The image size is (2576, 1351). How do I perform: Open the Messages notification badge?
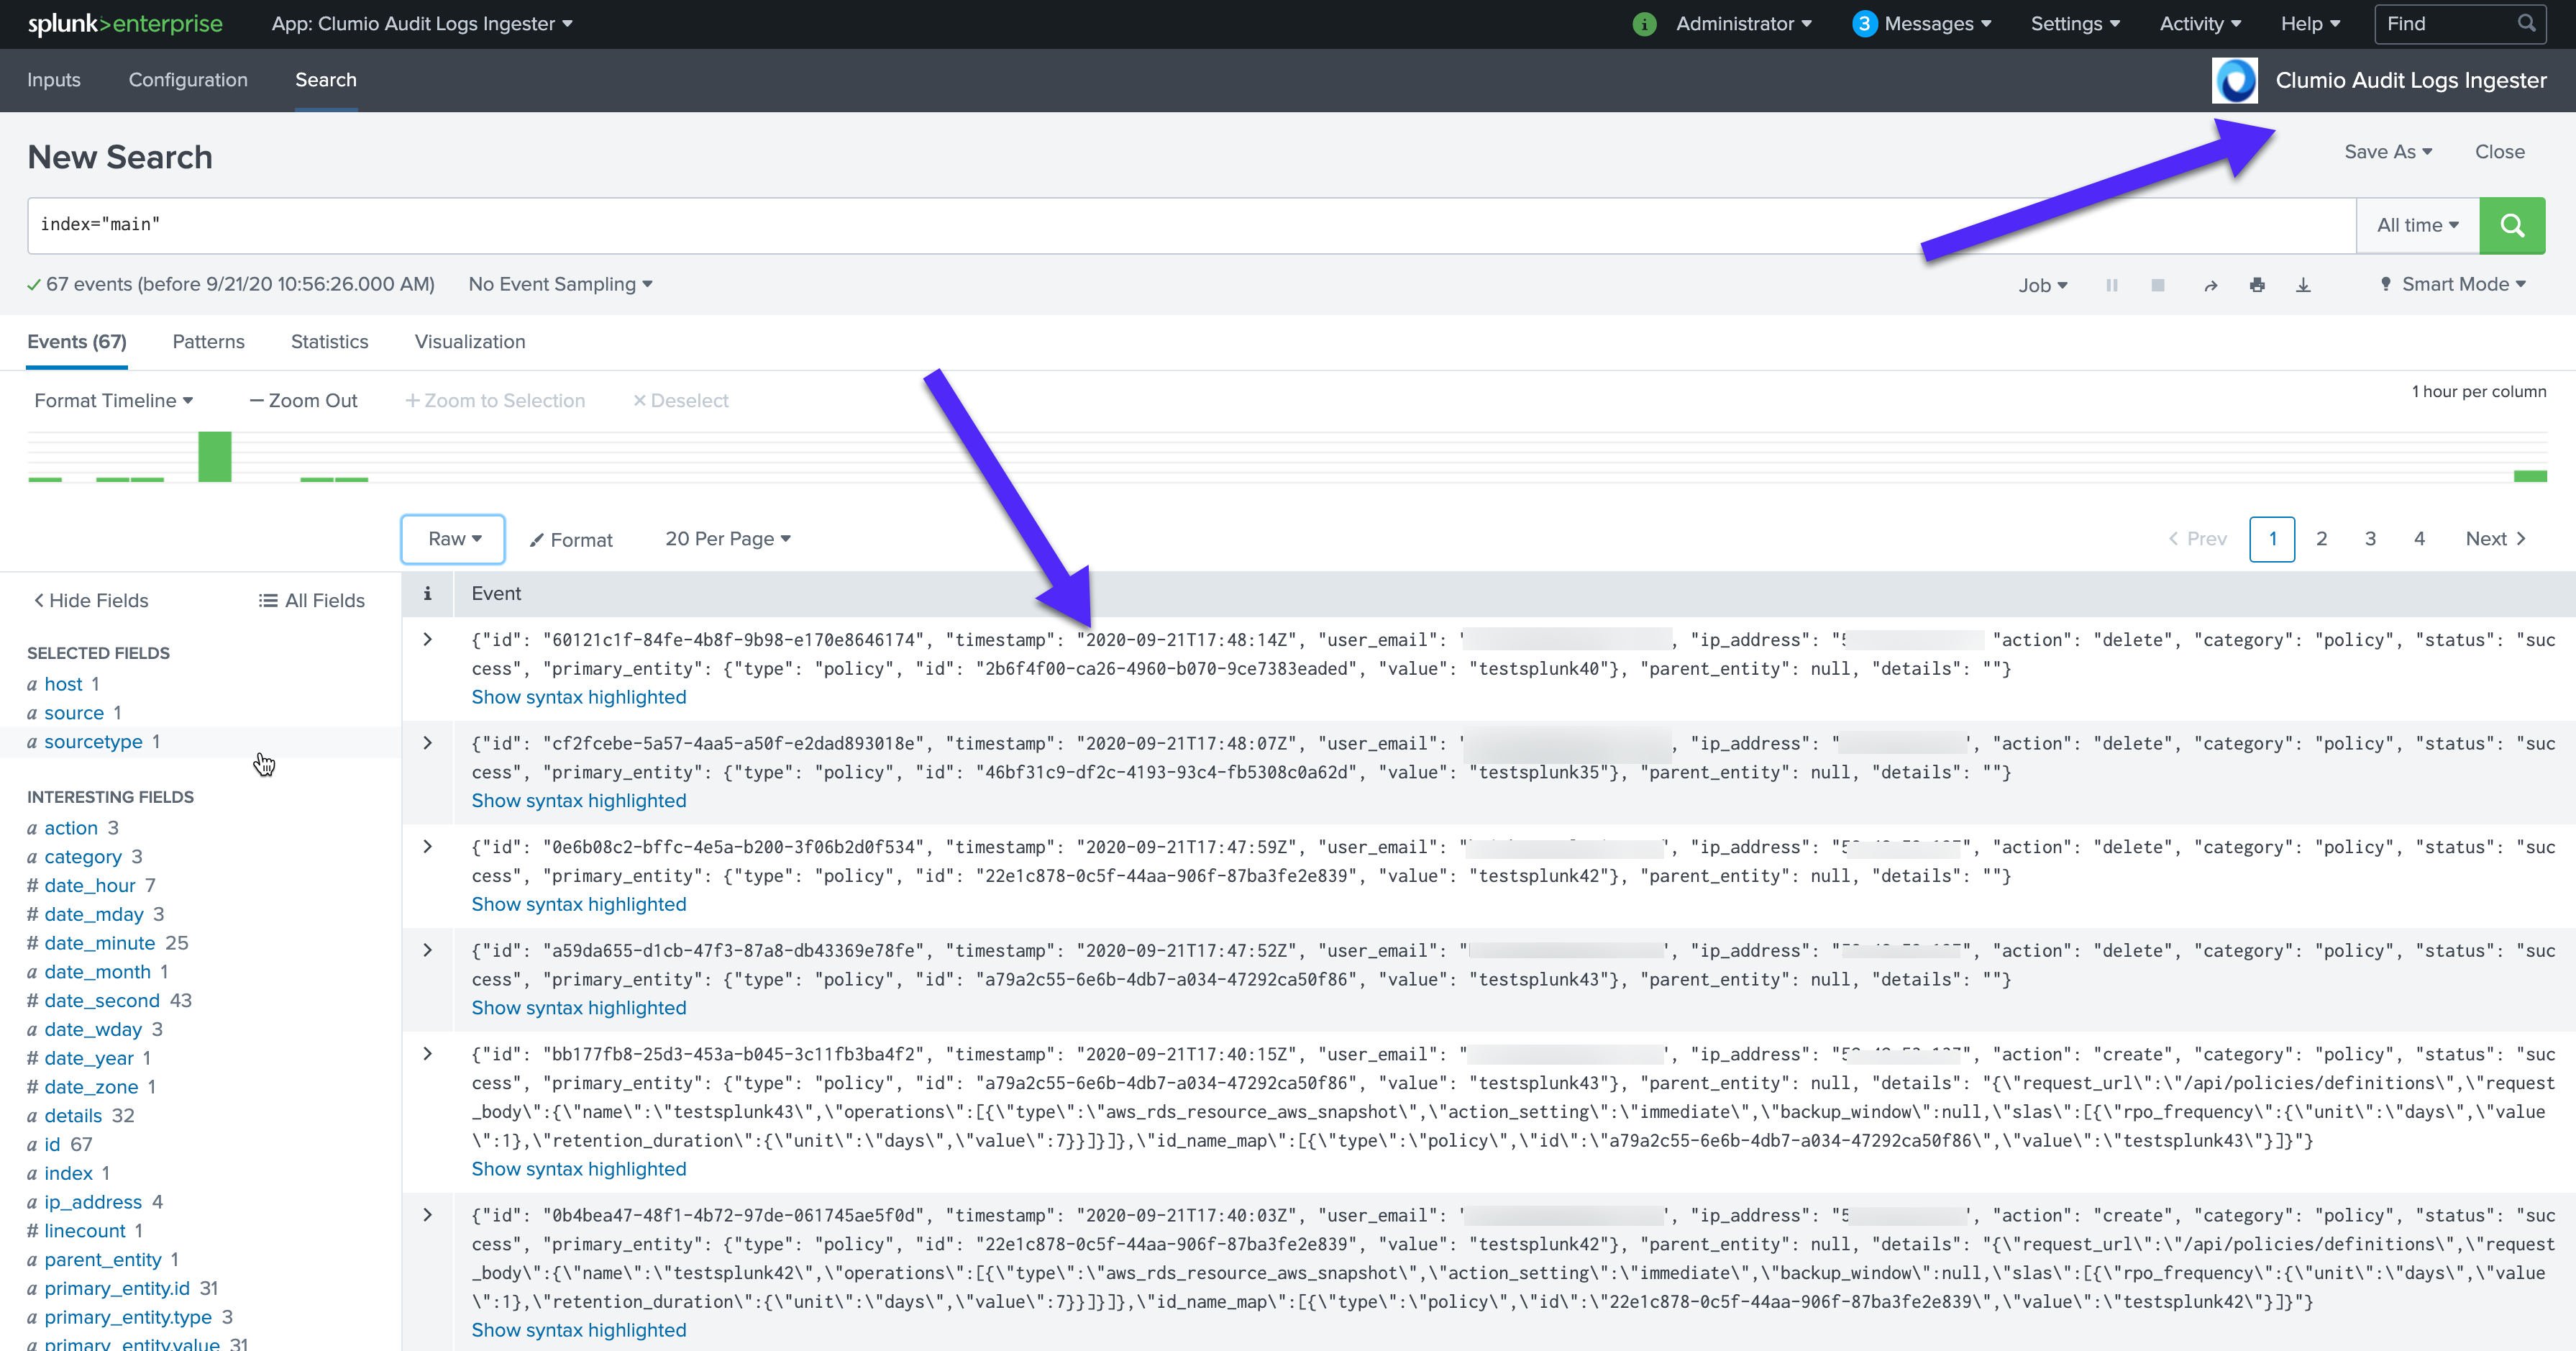[x=1864, y=24]
